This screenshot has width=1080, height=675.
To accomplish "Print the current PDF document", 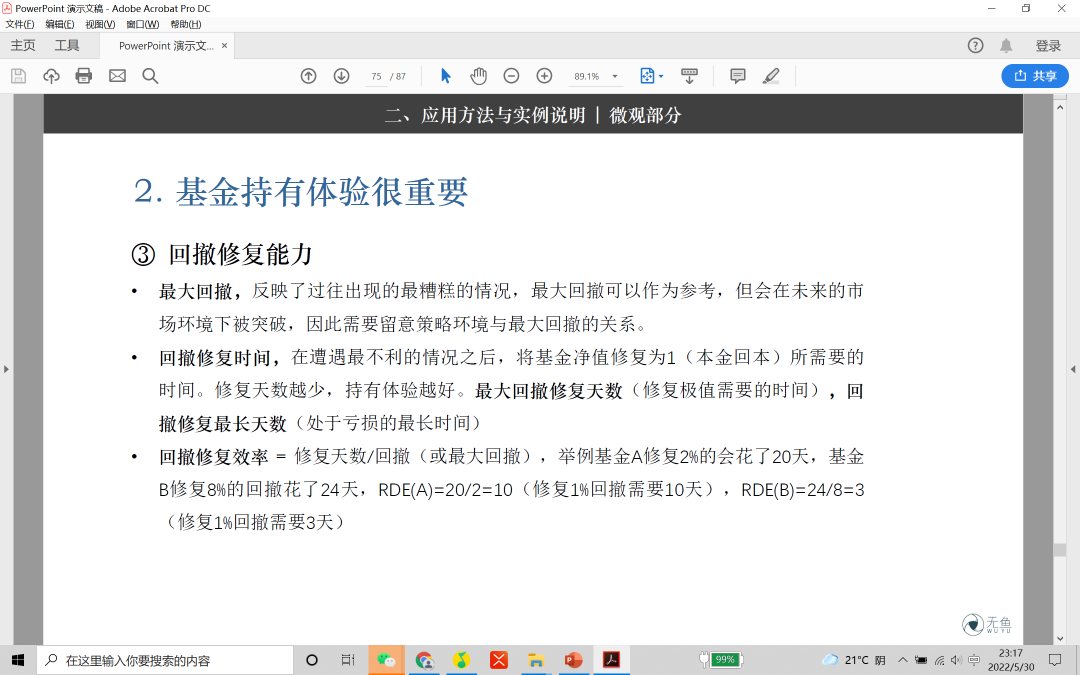I will 84,75.
